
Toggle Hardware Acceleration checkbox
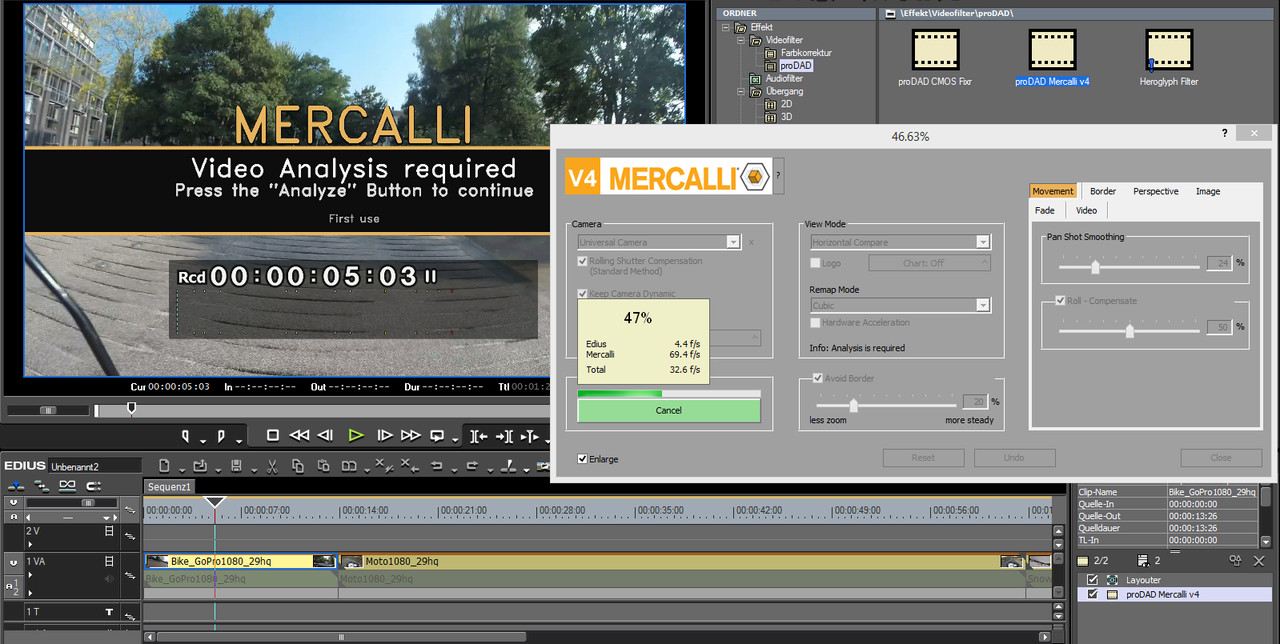coord(815,323)
